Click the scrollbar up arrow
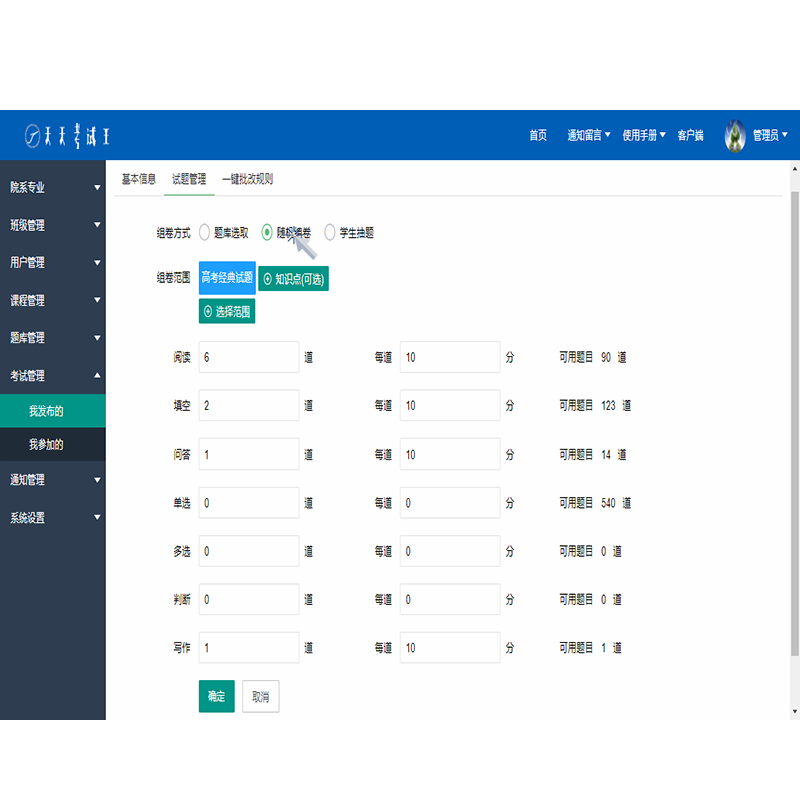 [794, 168]
